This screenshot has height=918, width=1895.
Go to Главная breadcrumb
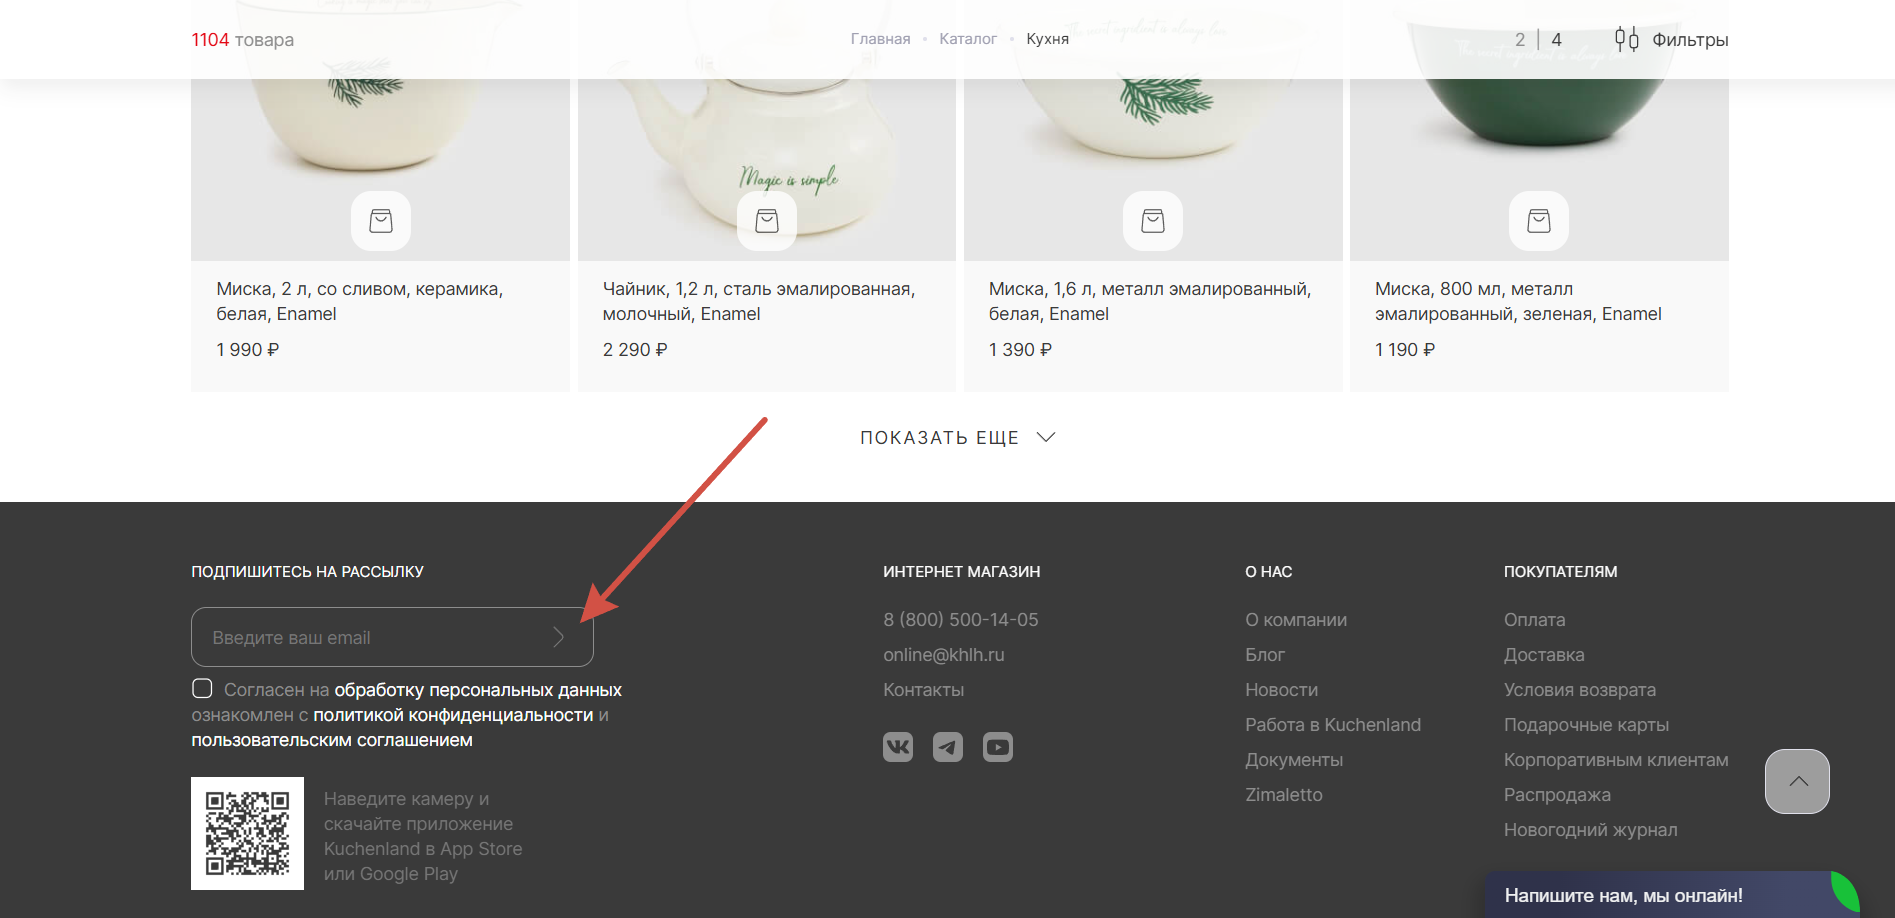click(880, 39)
